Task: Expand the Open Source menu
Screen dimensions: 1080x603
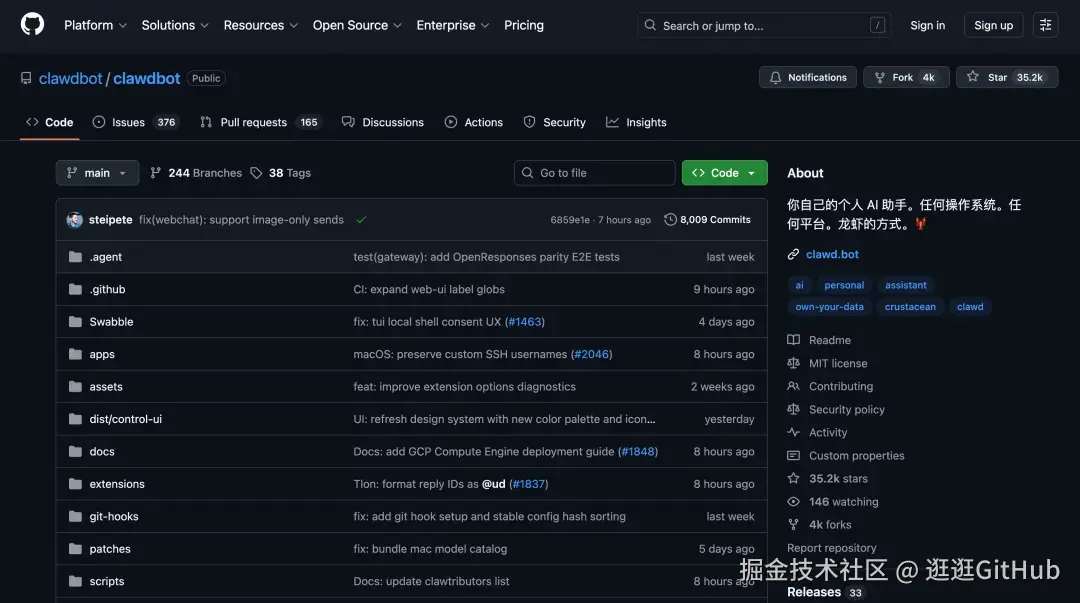Action: 357,25
